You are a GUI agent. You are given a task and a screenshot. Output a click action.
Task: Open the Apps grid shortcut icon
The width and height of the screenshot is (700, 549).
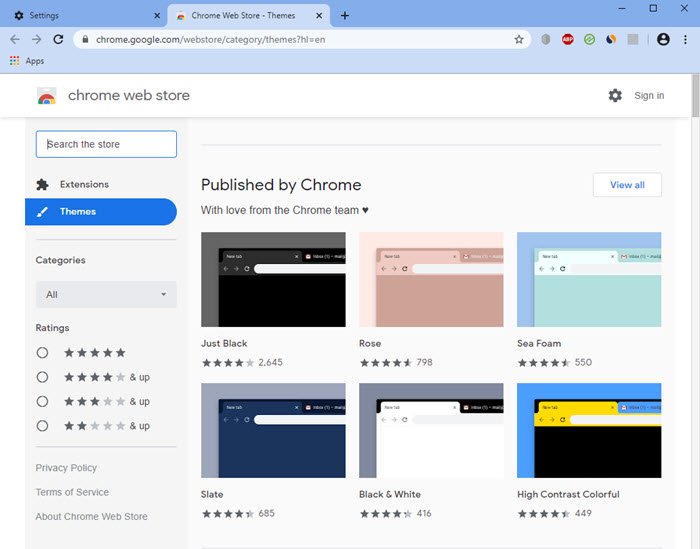tap(15, 61)
